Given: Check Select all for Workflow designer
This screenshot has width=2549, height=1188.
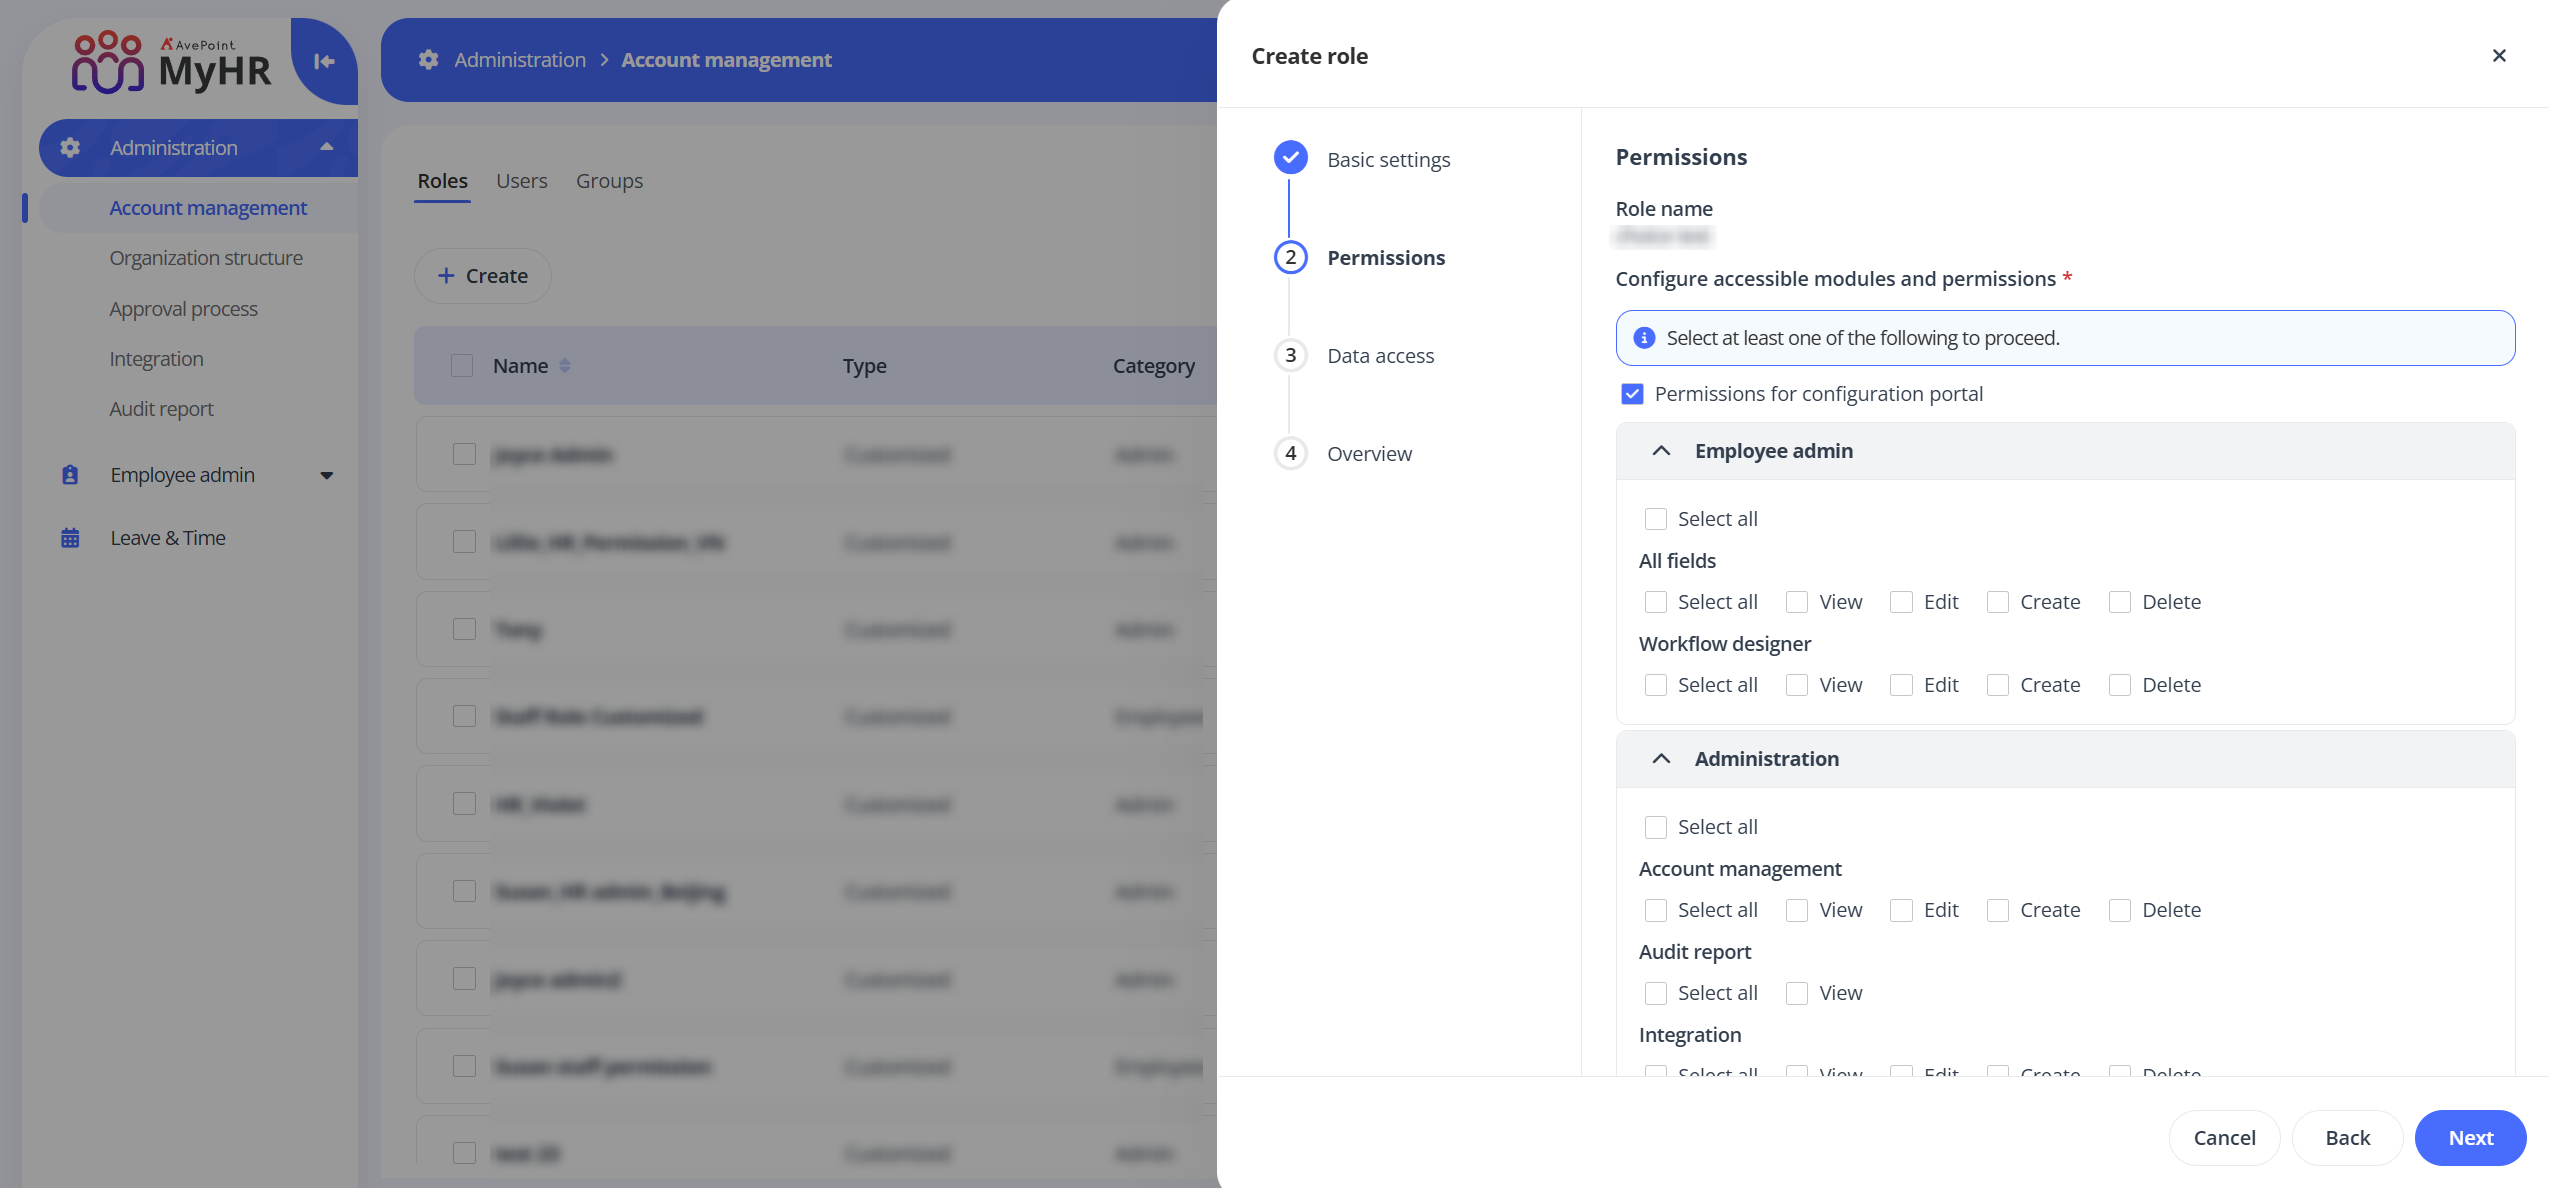Looking at the screenshot, I should point(1656,685).
